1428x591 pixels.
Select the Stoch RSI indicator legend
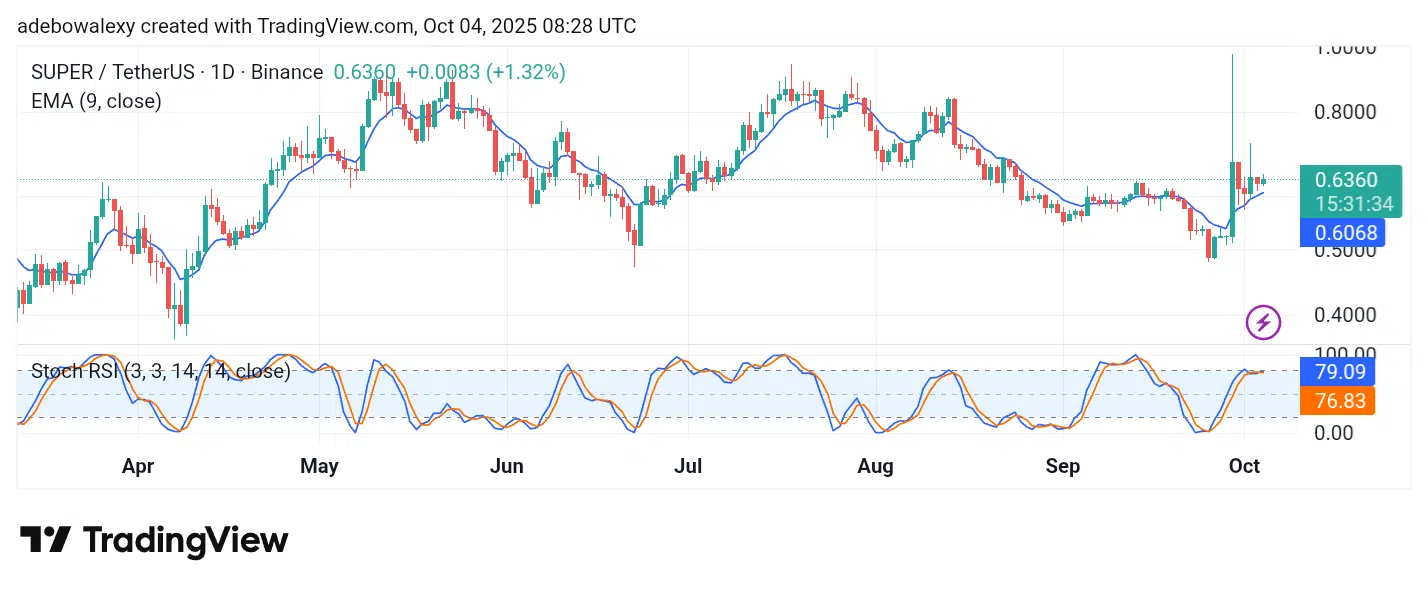161,371
